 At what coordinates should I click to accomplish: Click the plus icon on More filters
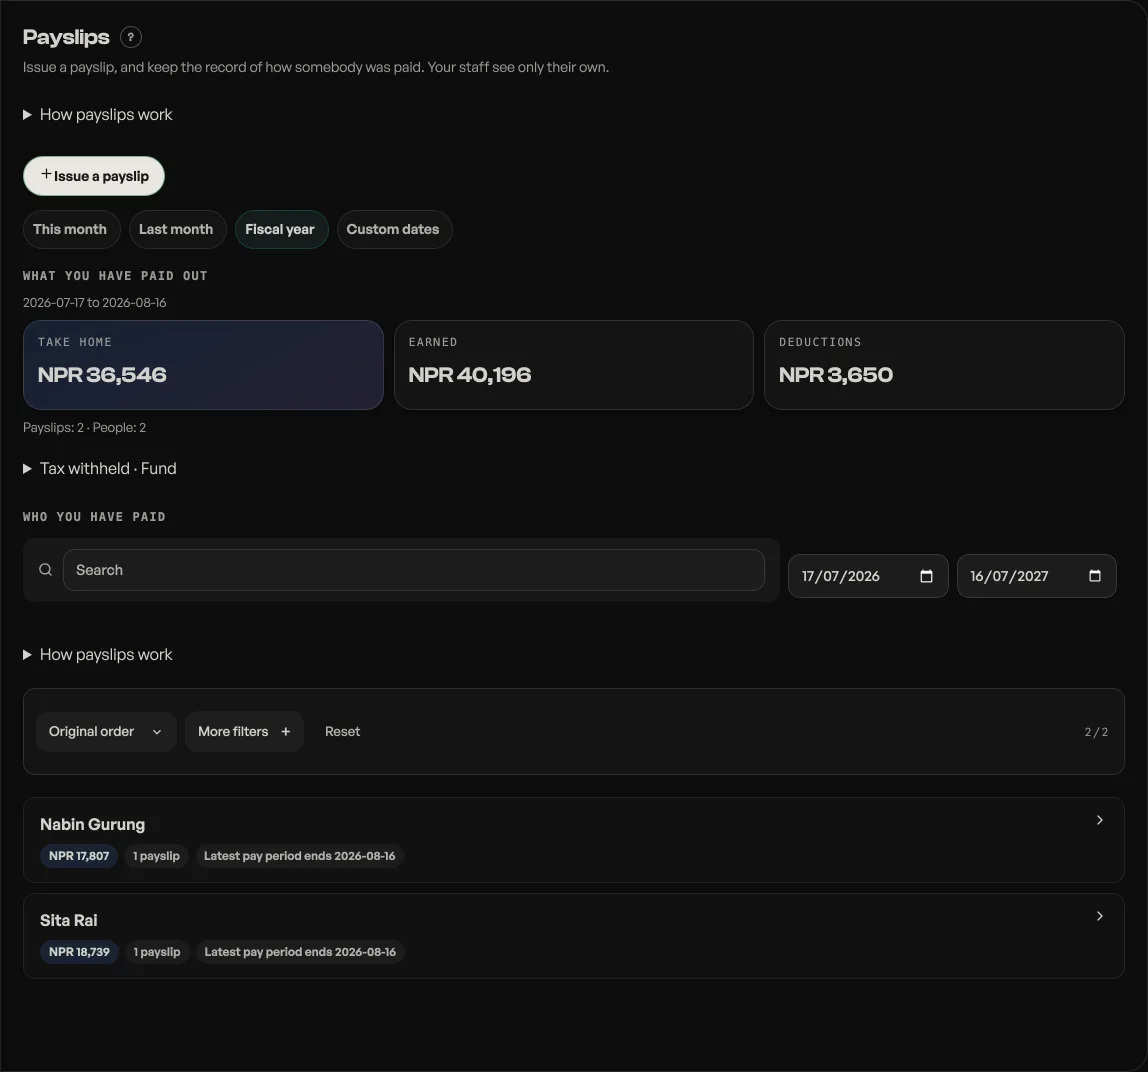coord(286,732)
